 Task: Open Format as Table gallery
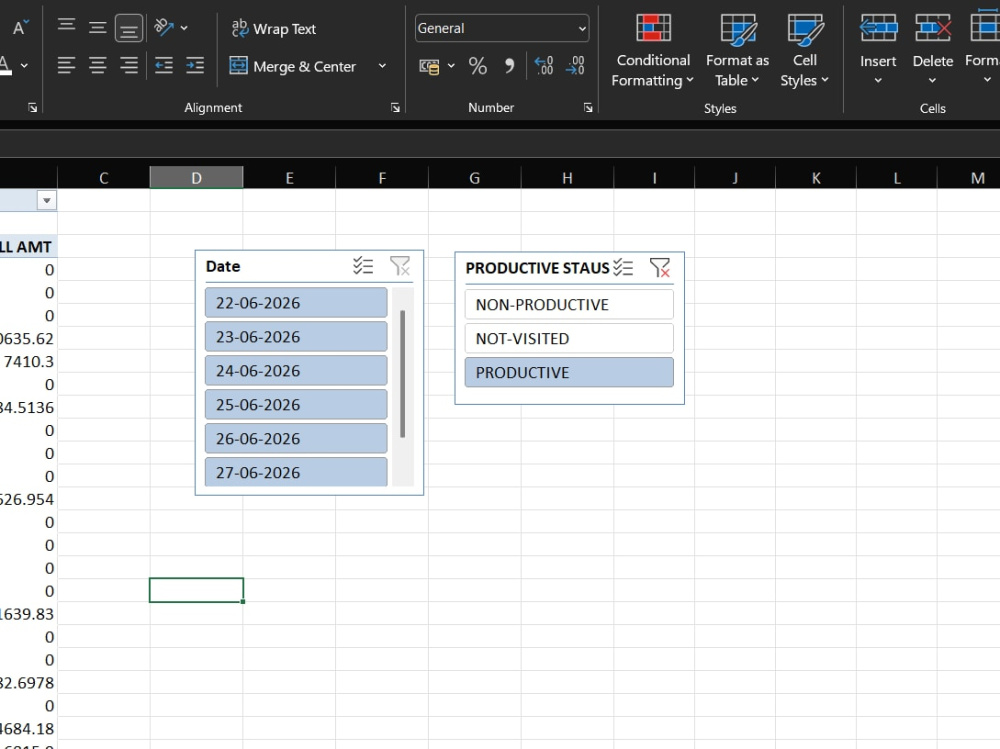(x=737, y=51)
